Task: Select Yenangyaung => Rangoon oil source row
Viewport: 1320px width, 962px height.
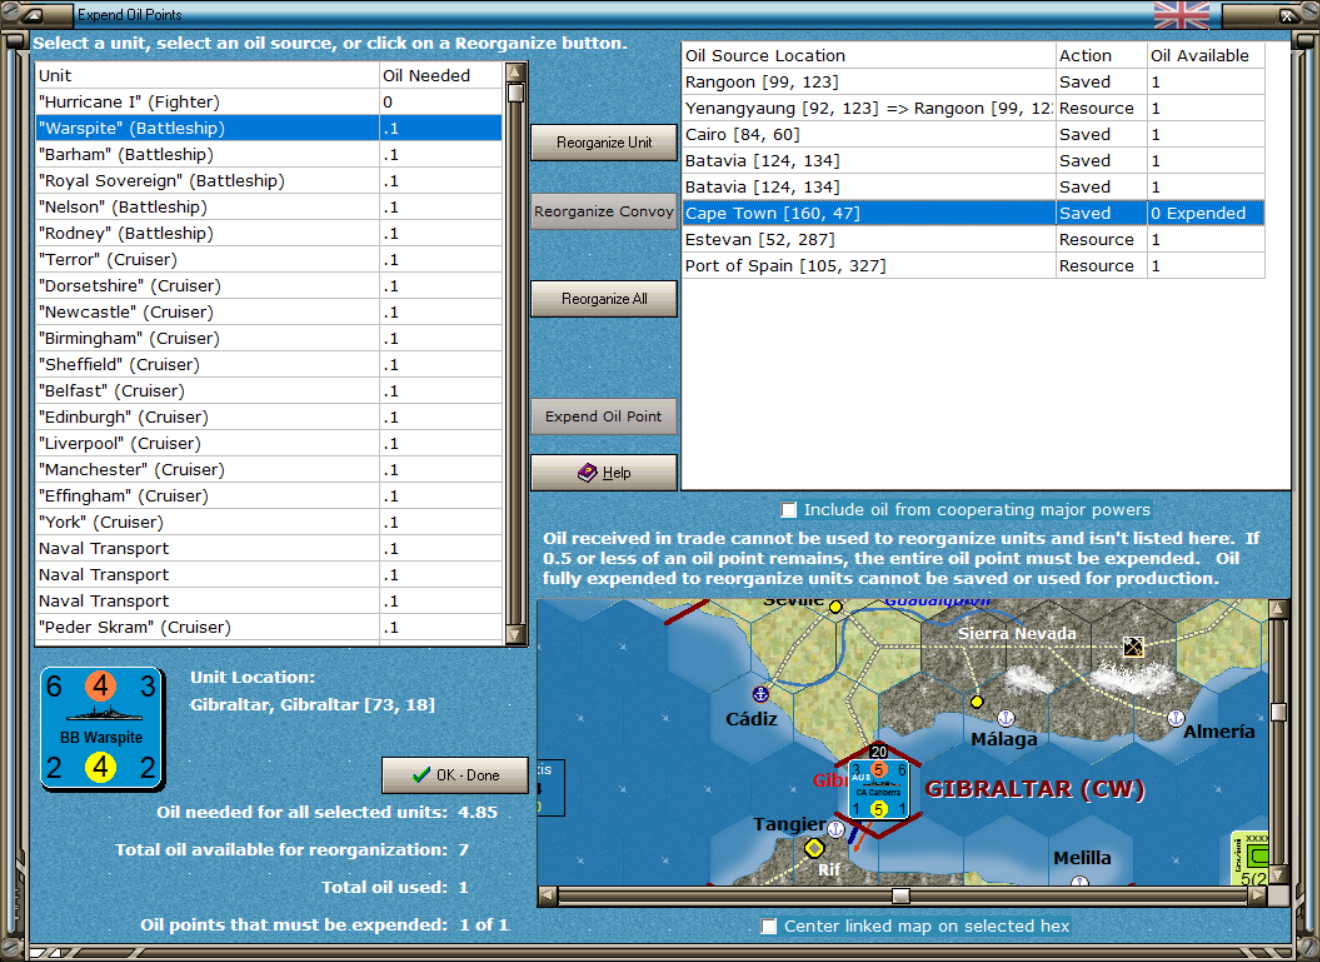Action: pos(973,108)
